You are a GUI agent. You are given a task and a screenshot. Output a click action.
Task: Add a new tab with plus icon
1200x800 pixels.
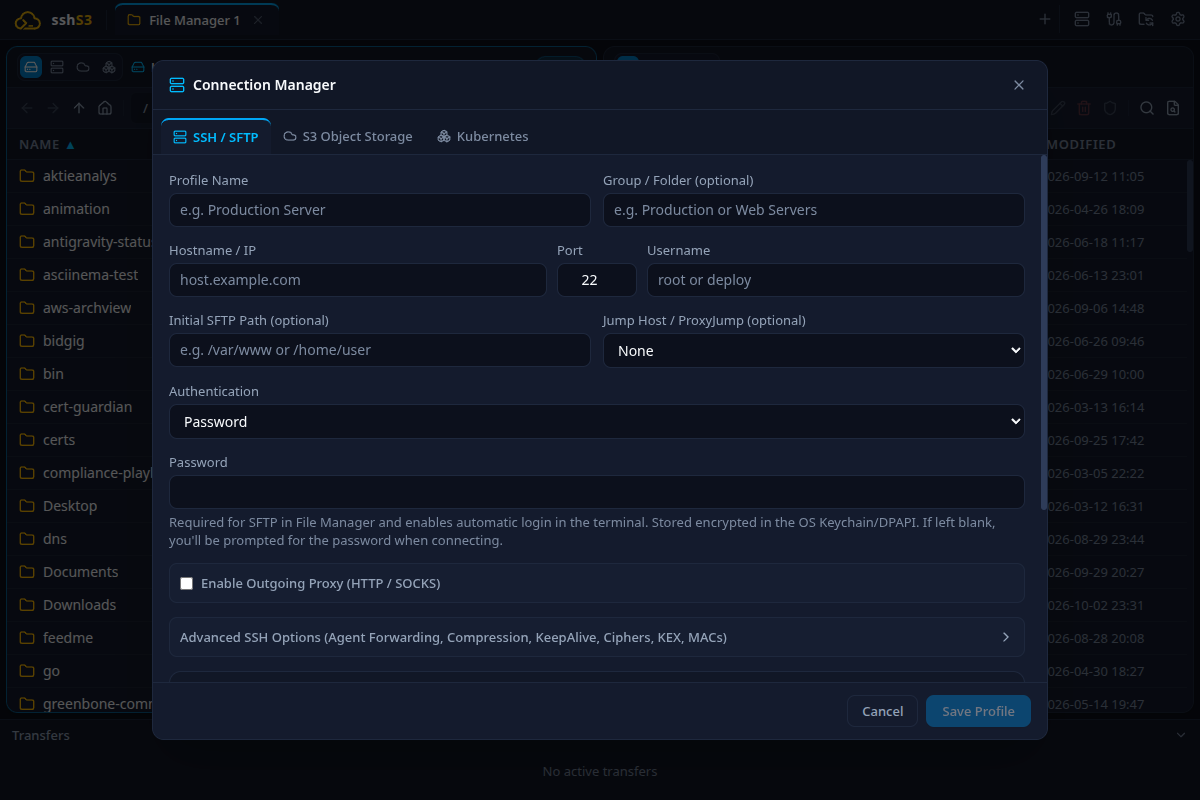point(1045,19)
